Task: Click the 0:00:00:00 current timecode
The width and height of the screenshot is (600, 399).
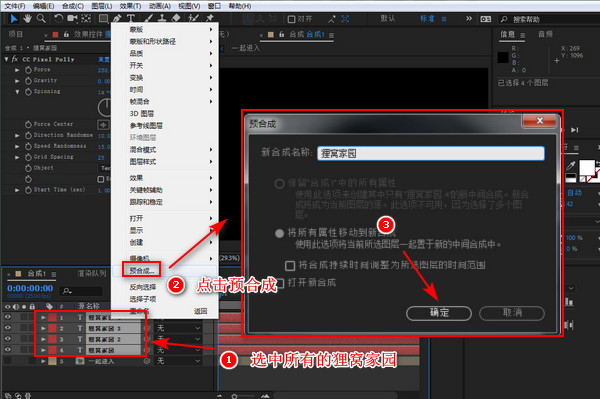Action: [30, 288]
